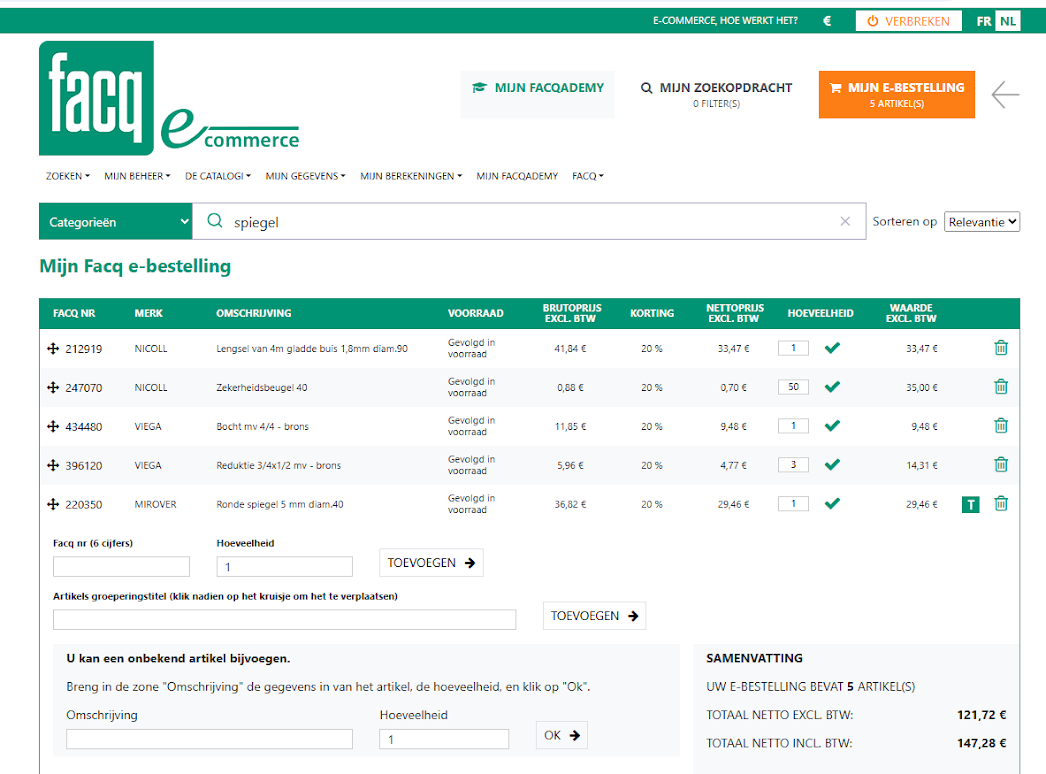This screenshot has width=1046, height=774.
Task: Click the euro symbol in top bar
Action: [827, 21]
